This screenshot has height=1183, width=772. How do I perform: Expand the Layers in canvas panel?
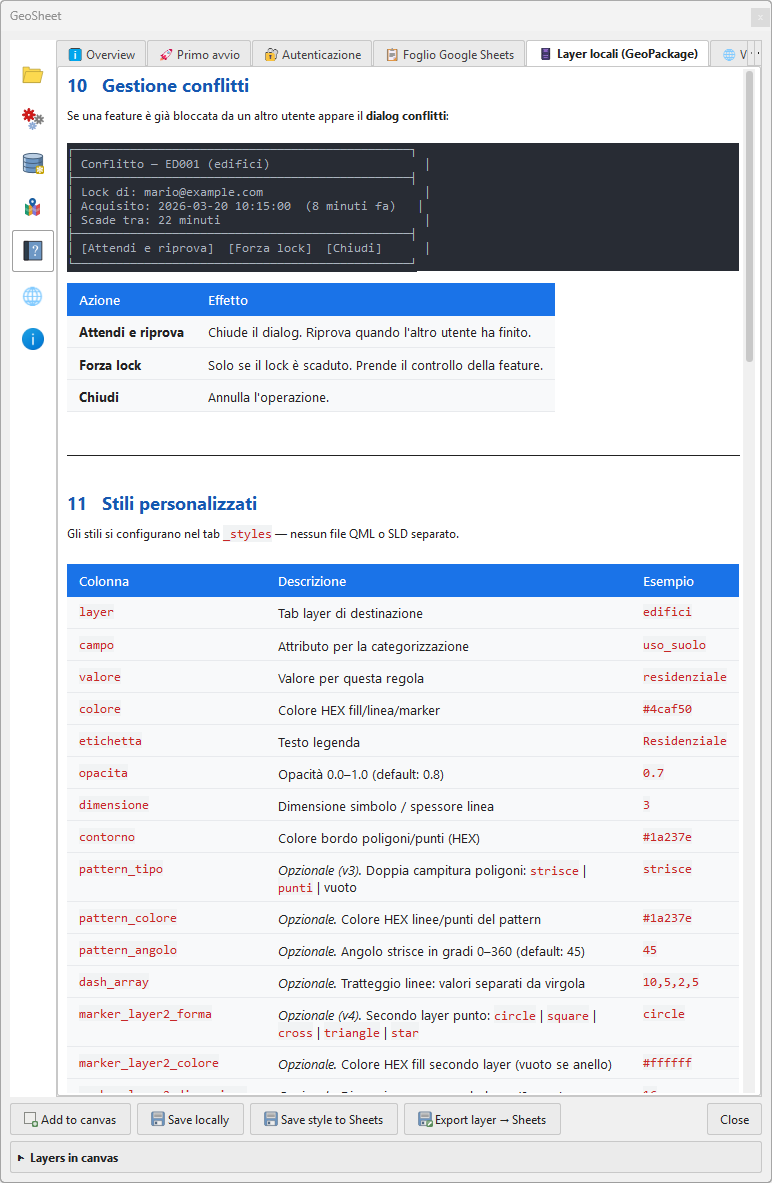tap(386, 1157)
